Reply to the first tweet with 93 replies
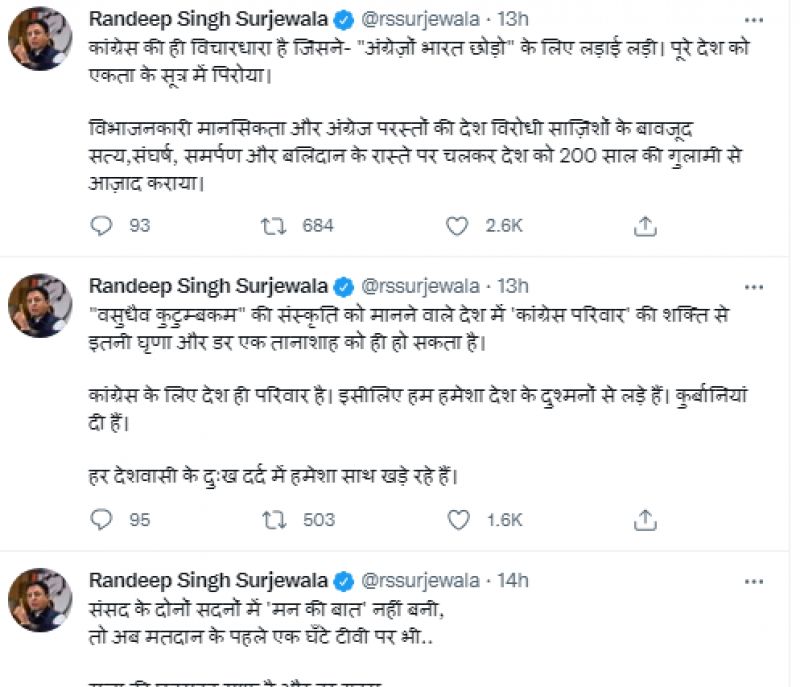The width and height of the screenshot is (800, 687). coord(101,226)
